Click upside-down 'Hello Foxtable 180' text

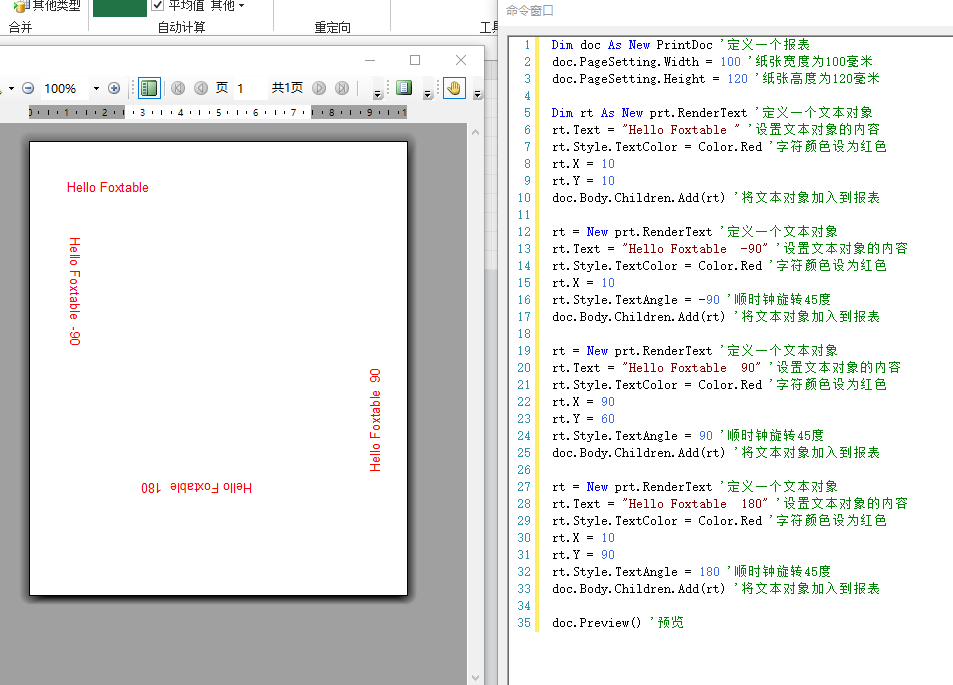[196, 487]
